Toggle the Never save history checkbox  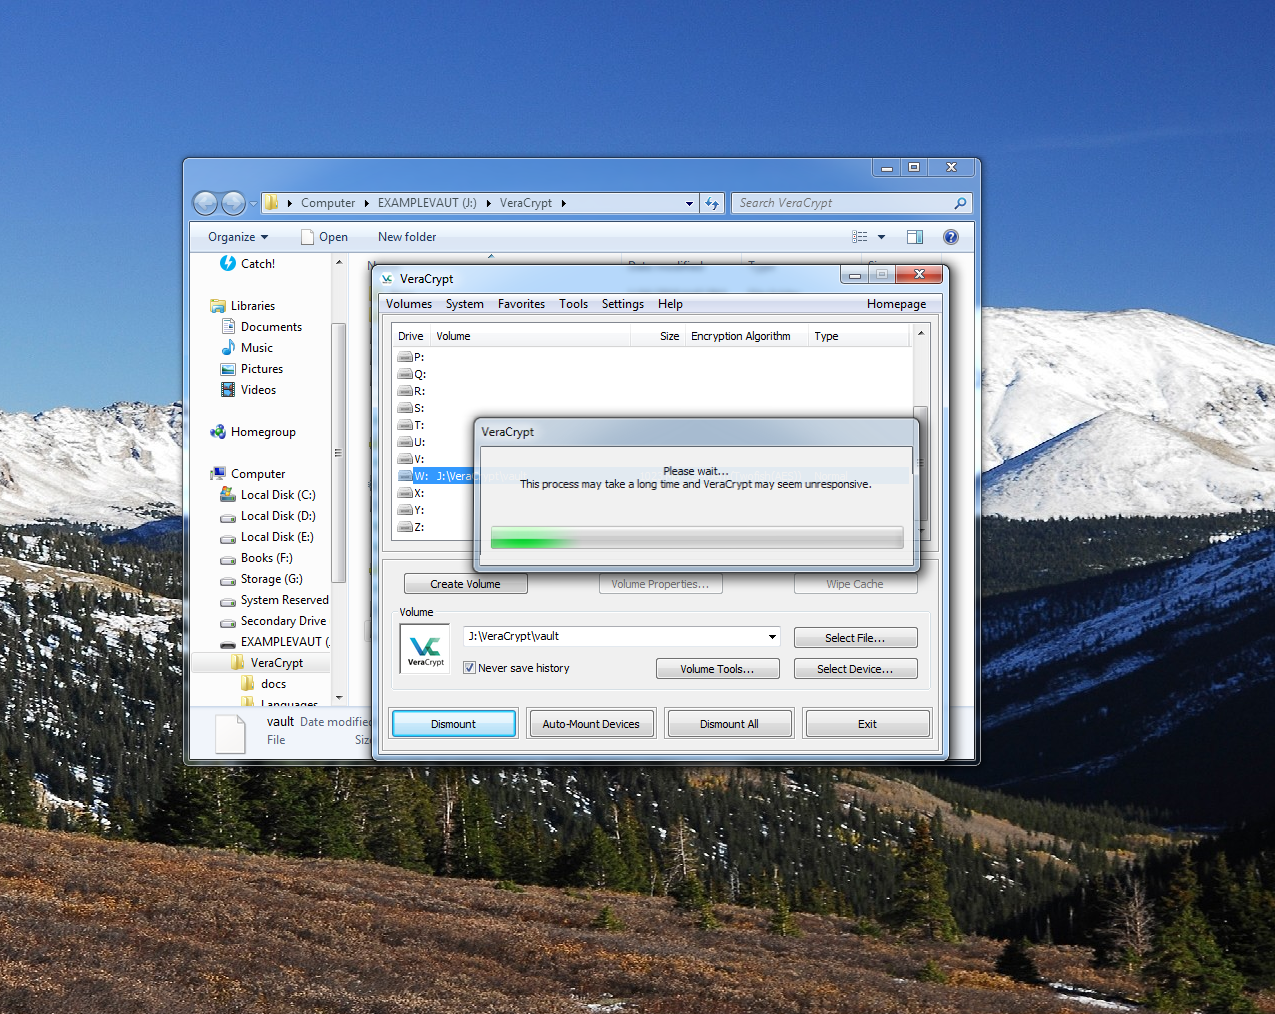pyautogui.click(x=469, y=668)
